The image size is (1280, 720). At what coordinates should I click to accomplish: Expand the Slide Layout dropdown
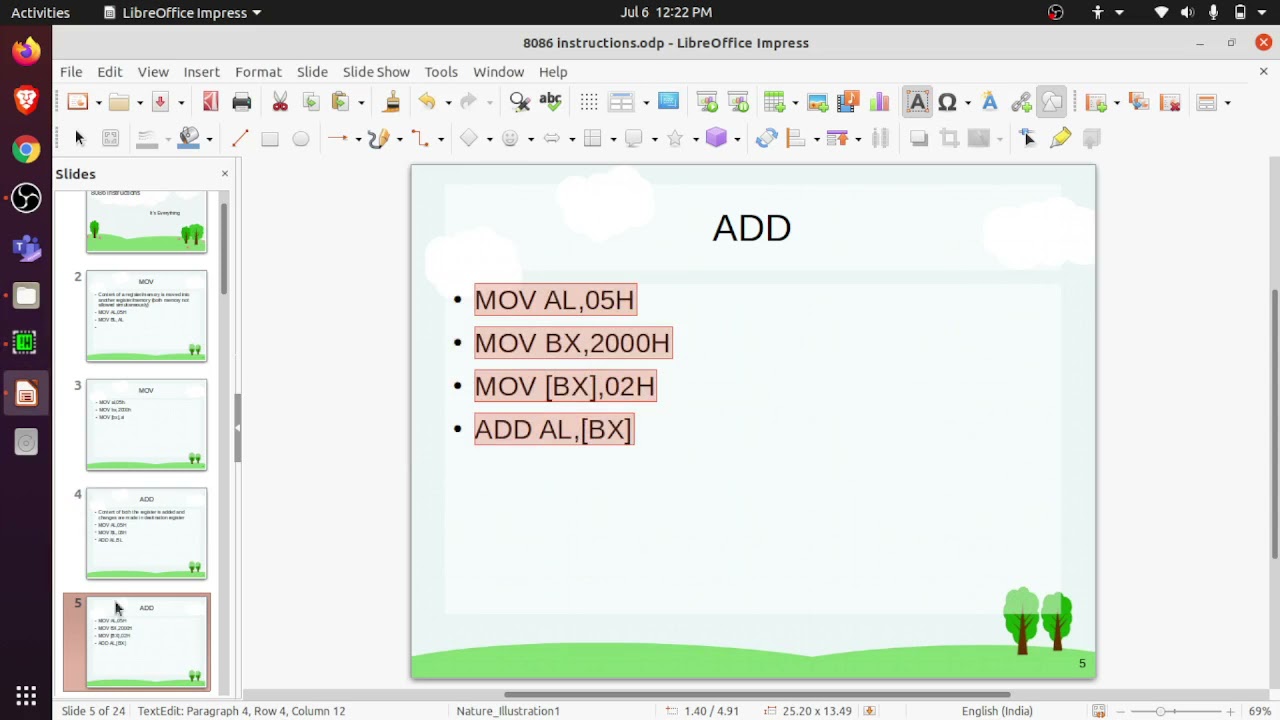(x=1227, y=102)
